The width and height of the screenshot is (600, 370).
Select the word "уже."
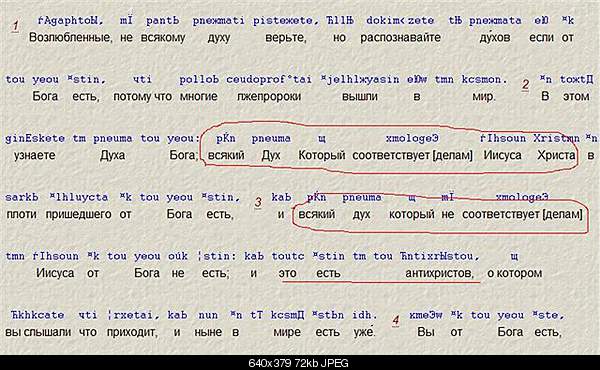click(x=364, y=332)
